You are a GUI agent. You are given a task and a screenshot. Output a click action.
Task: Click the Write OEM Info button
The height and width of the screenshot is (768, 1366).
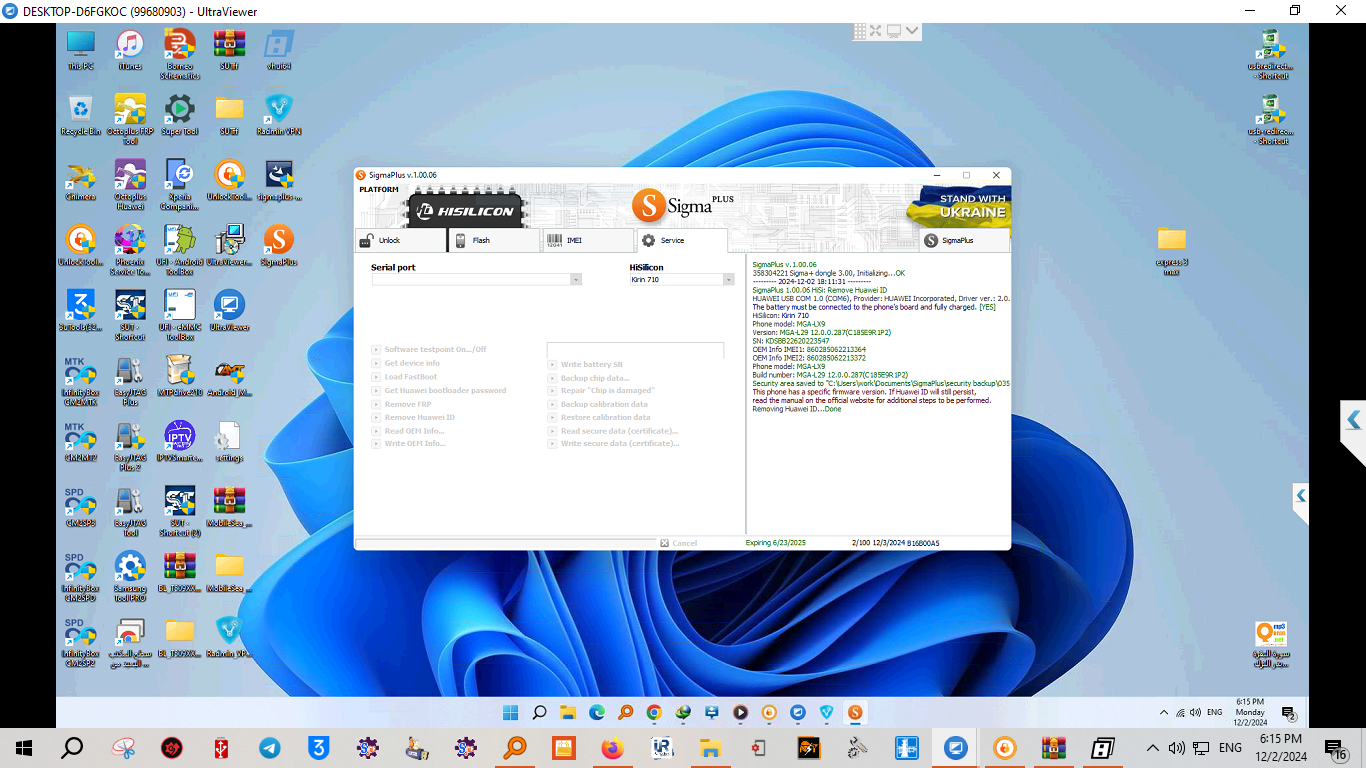[409, 444]
